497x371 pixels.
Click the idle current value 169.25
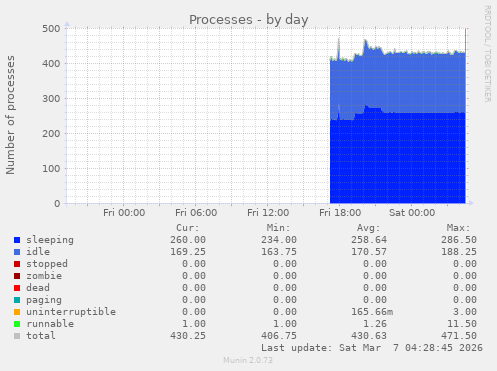(188, 252)
